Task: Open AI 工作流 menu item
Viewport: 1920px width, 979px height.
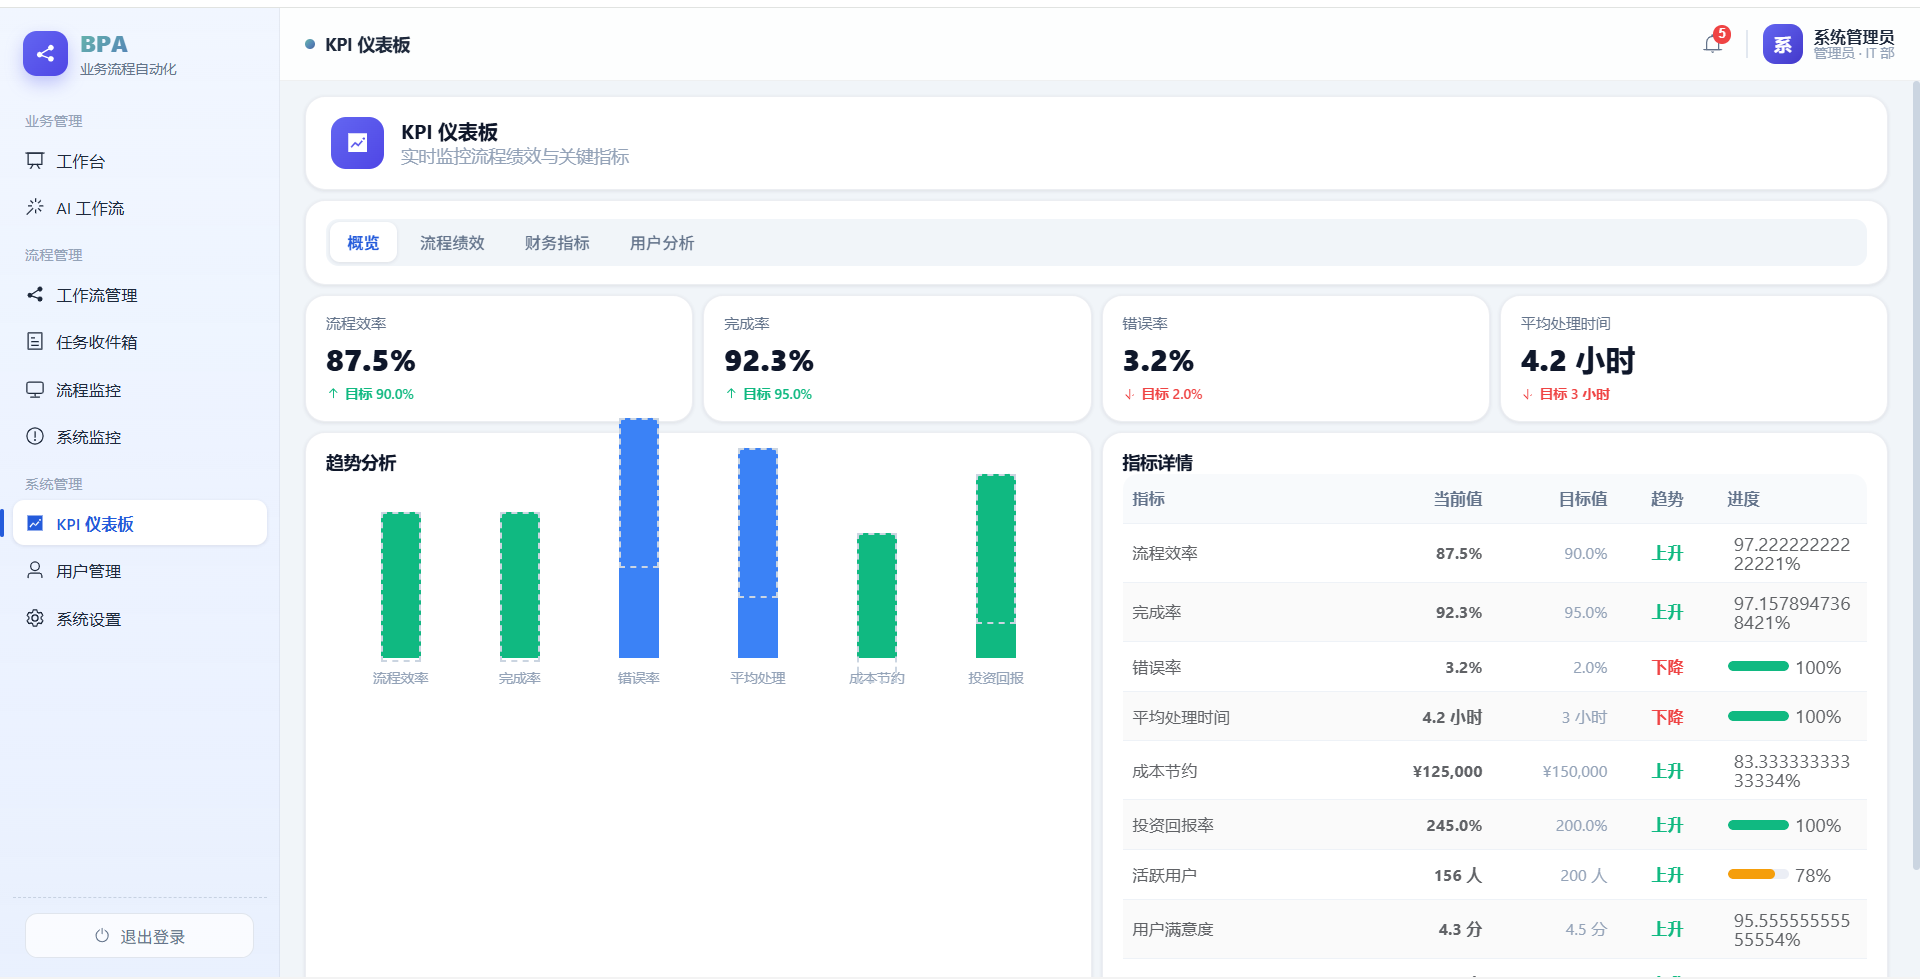Action: (140, 208)
